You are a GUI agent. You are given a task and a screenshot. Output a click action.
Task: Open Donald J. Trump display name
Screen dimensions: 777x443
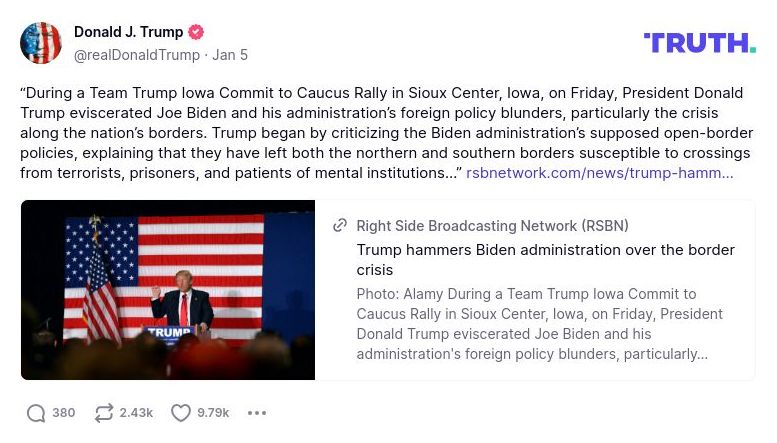pyautogui.click(x=129, y=32)
